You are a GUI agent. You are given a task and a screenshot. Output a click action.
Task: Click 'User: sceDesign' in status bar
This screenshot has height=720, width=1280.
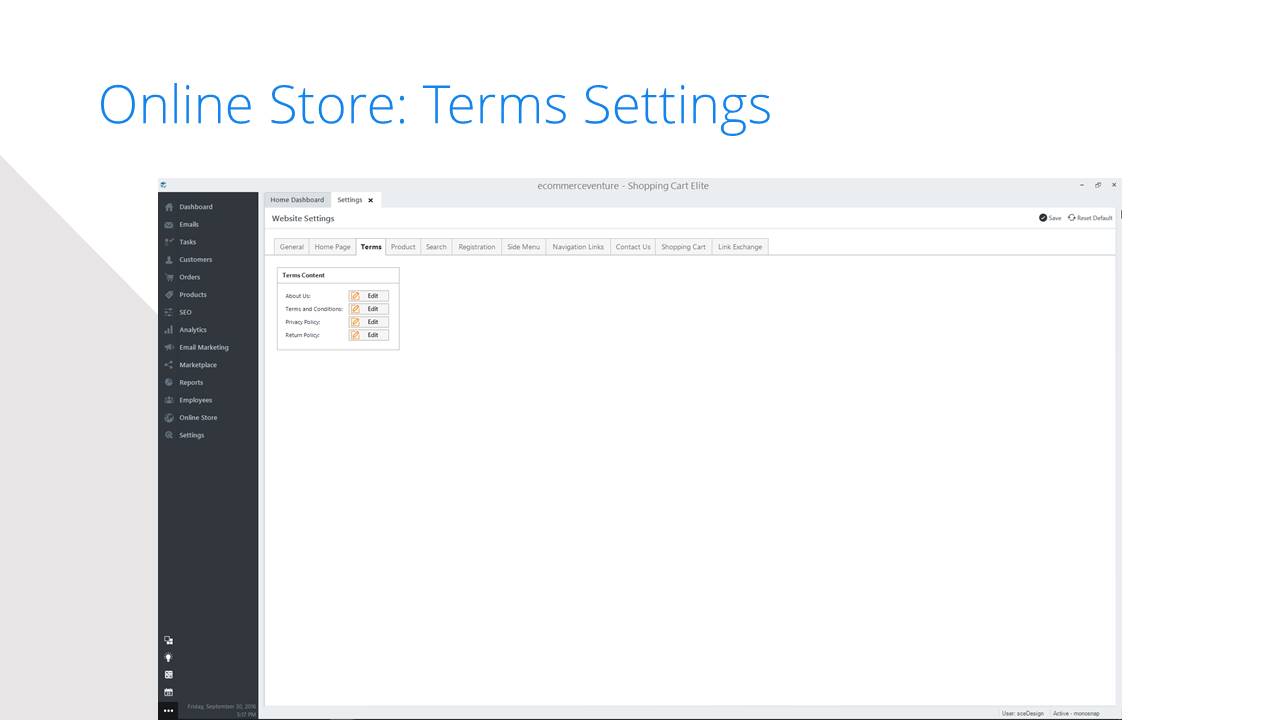point(1023,713)
